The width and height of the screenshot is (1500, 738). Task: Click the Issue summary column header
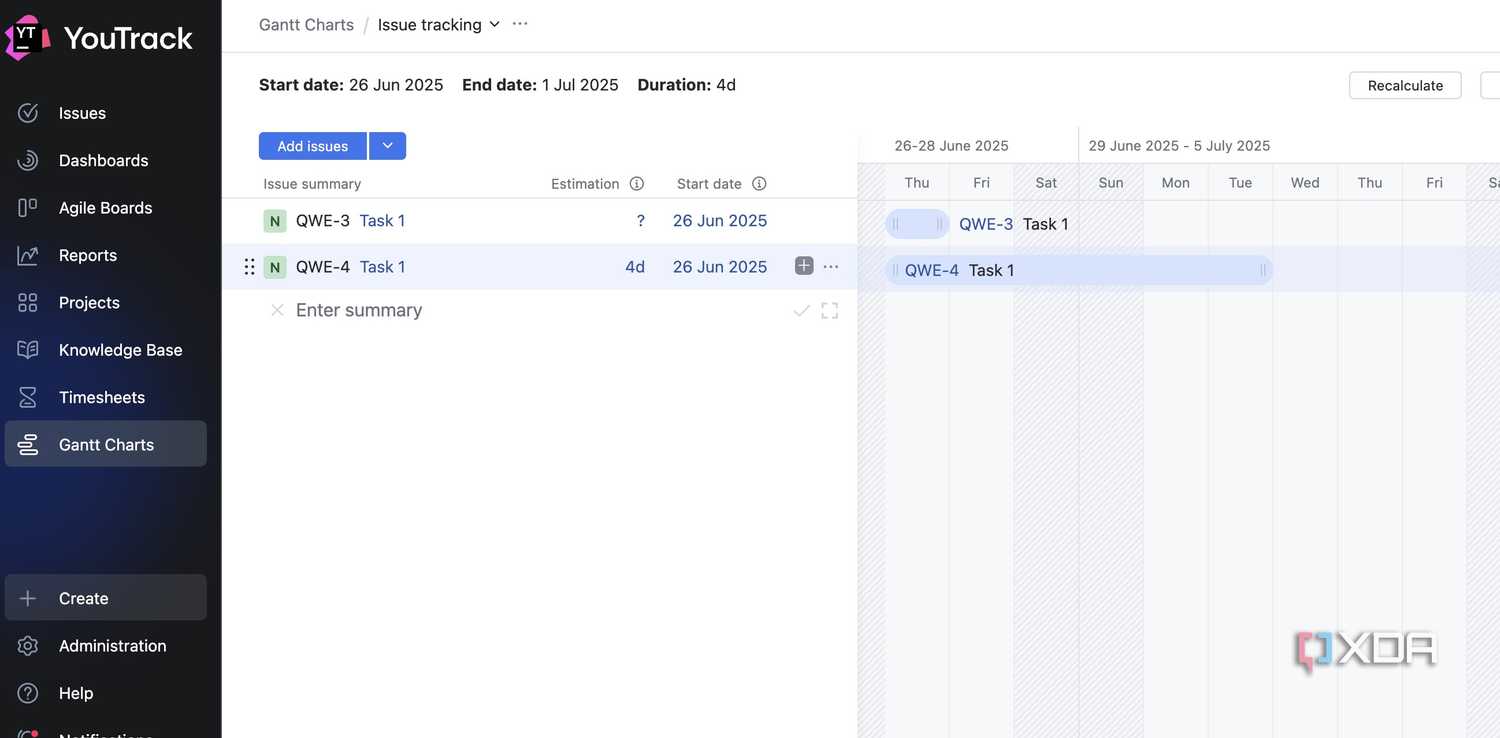pos(312,184)
